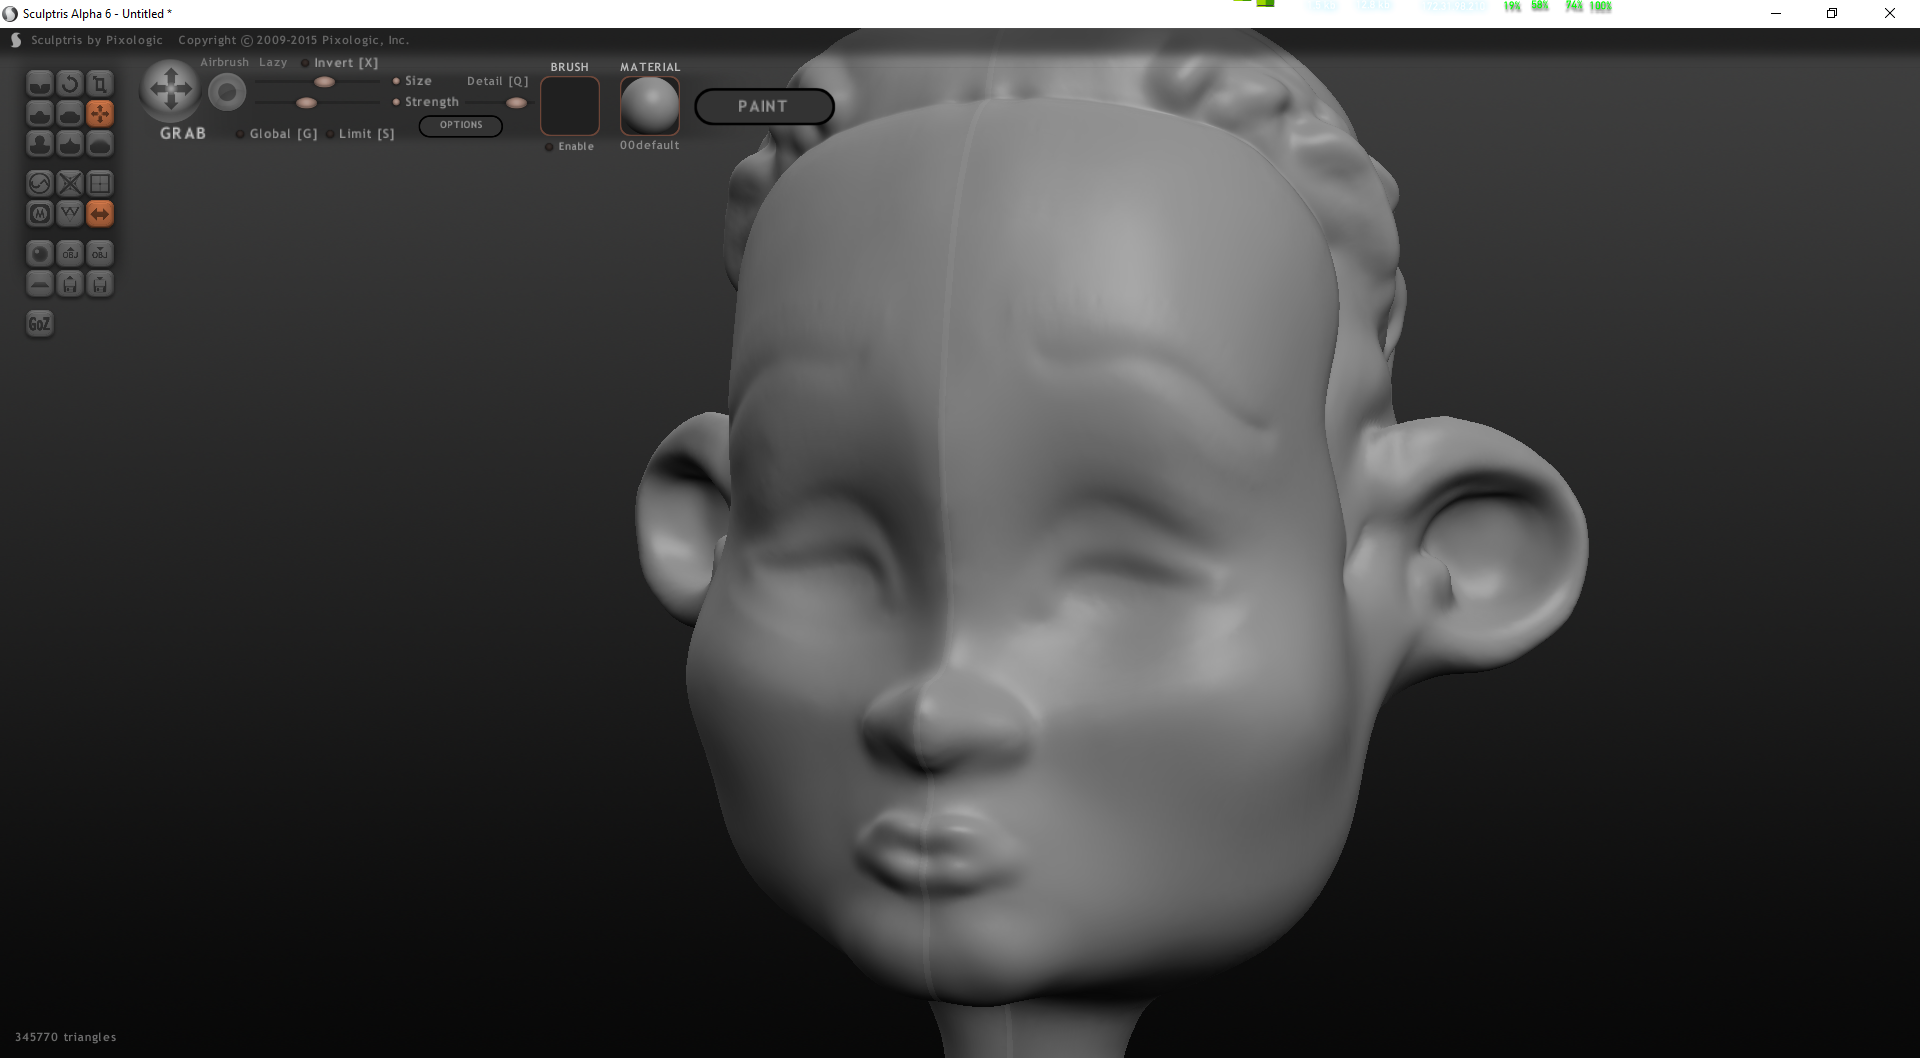
Task: Click the Import OBJ icon
Action: pos(69,253)
